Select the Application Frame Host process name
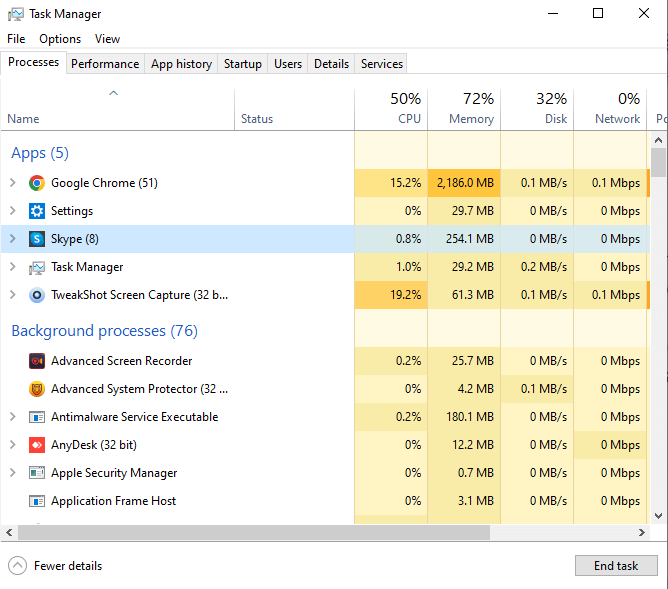Viewport: 668px width, 589px height. [x=113, y=501]
